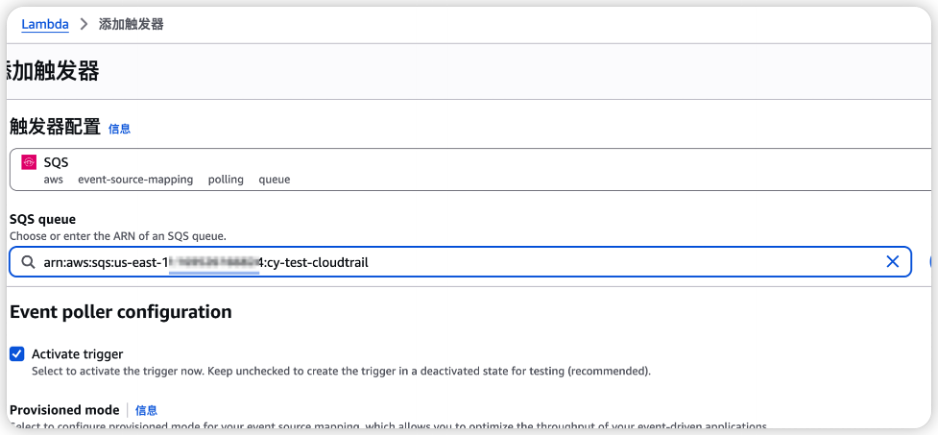Click the 'polling' tag under SQS
The image size is (938, 436).
click(226, 179)
